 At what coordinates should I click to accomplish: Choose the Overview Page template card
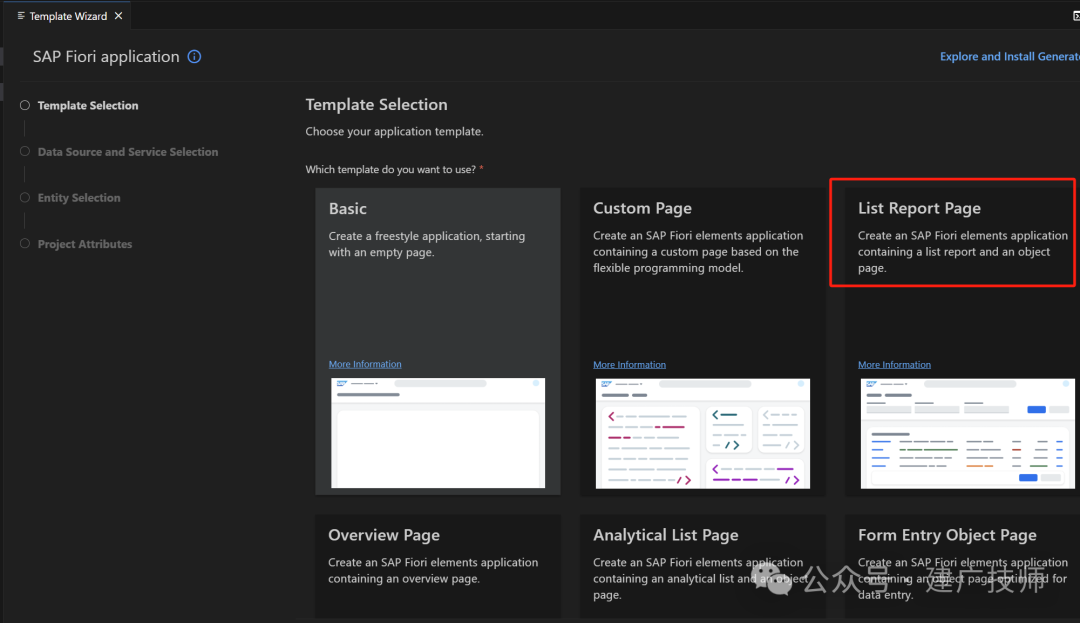pyautogui.click(x=437, y=566)
